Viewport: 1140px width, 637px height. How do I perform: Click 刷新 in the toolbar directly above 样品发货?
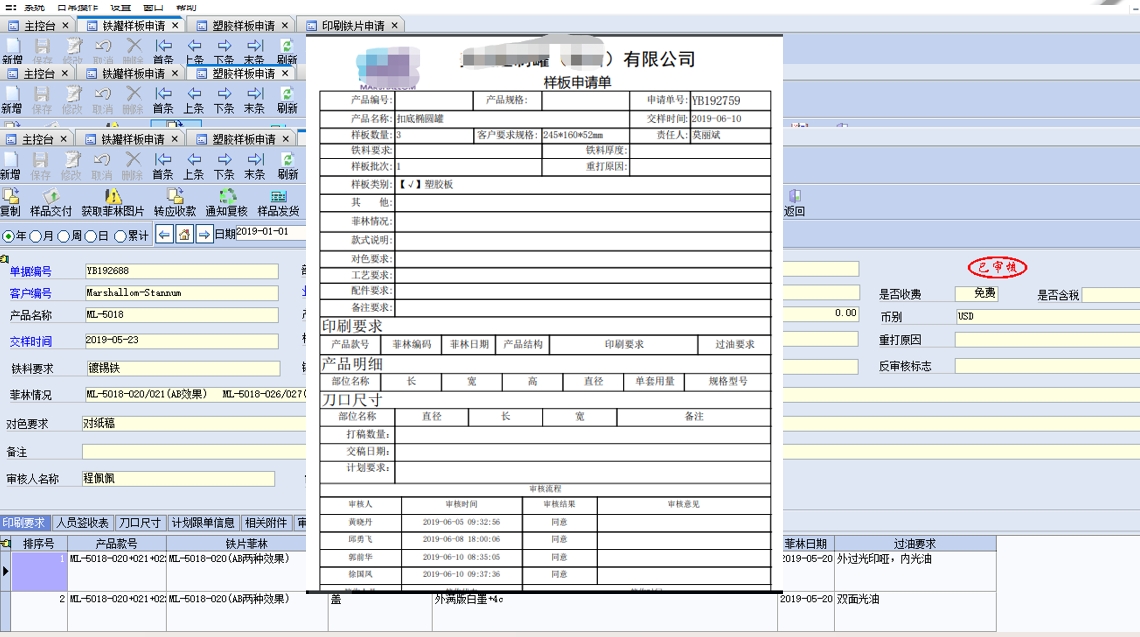[288, 166]
